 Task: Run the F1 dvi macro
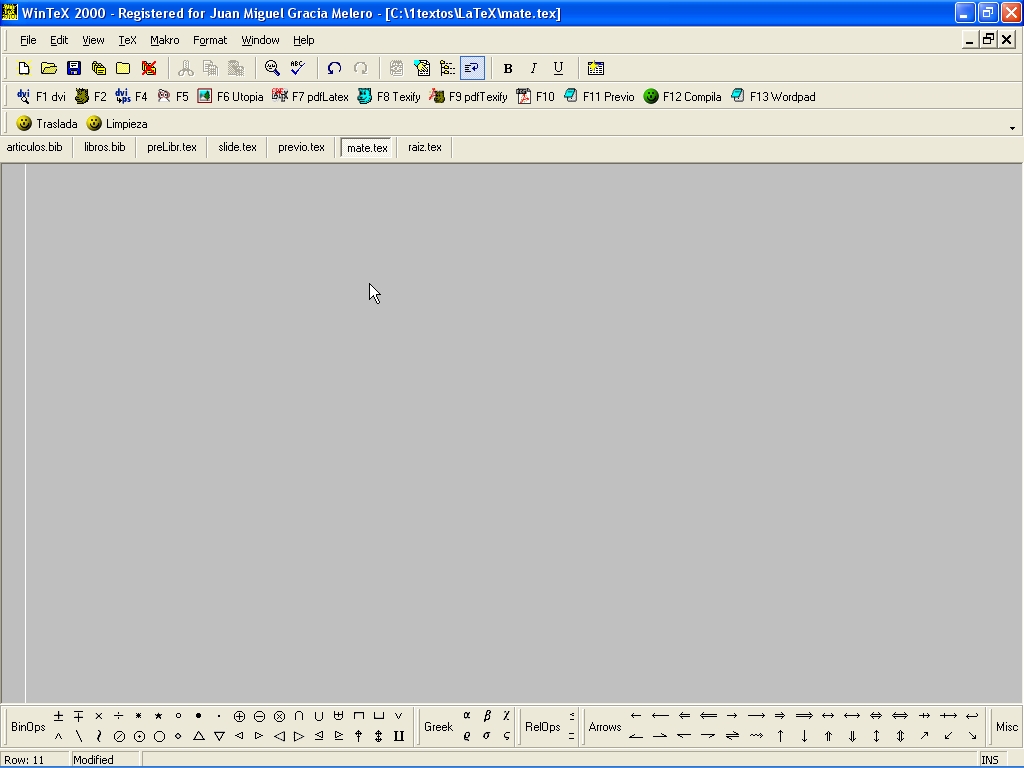(x=42, y=97)
